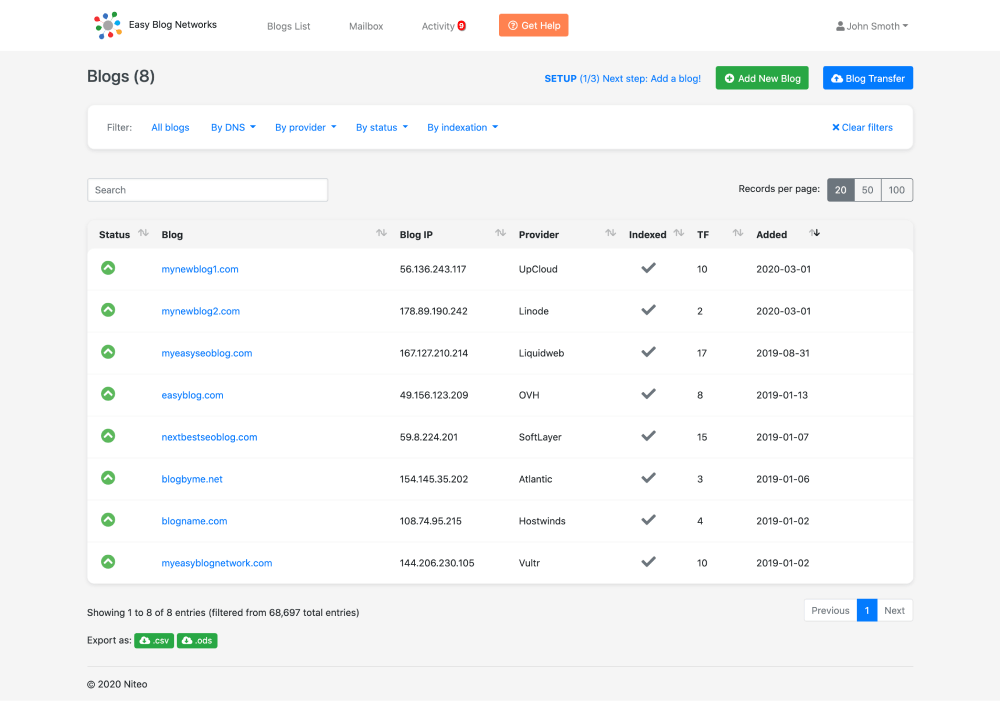Sort table by TF column arrows

coord(738,233)
